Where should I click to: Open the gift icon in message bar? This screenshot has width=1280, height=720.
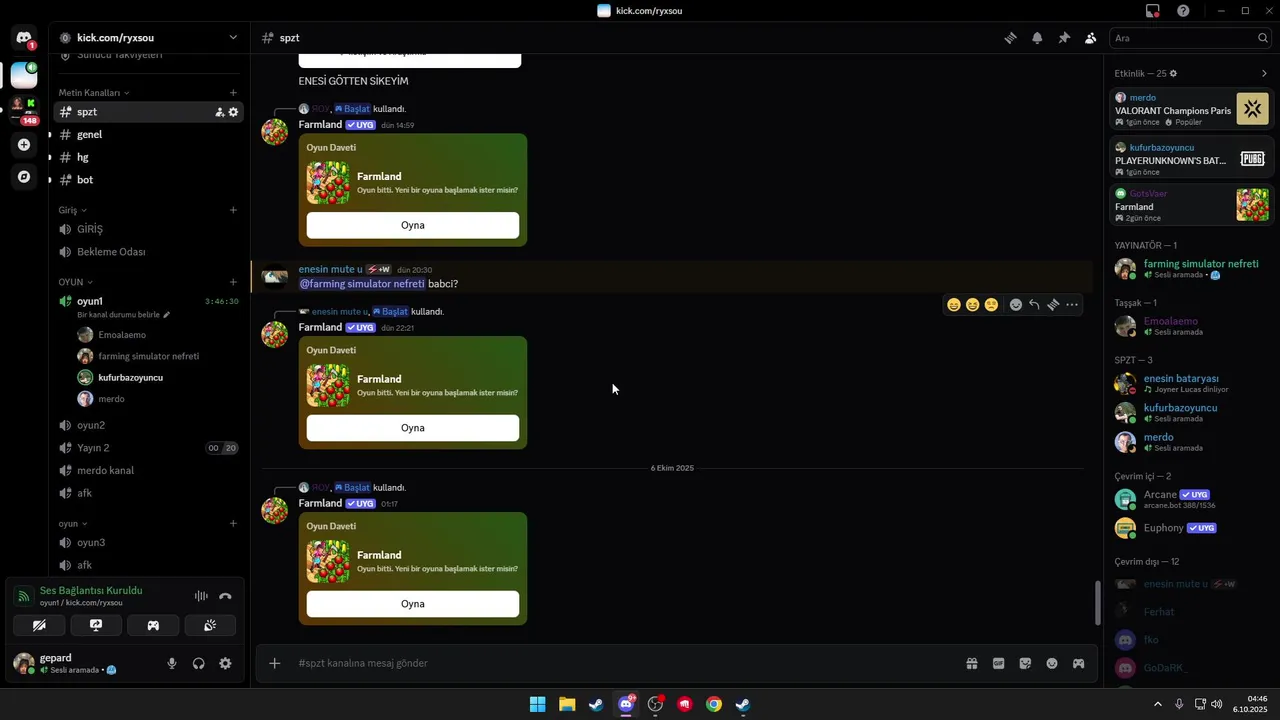tap(971, 663)
